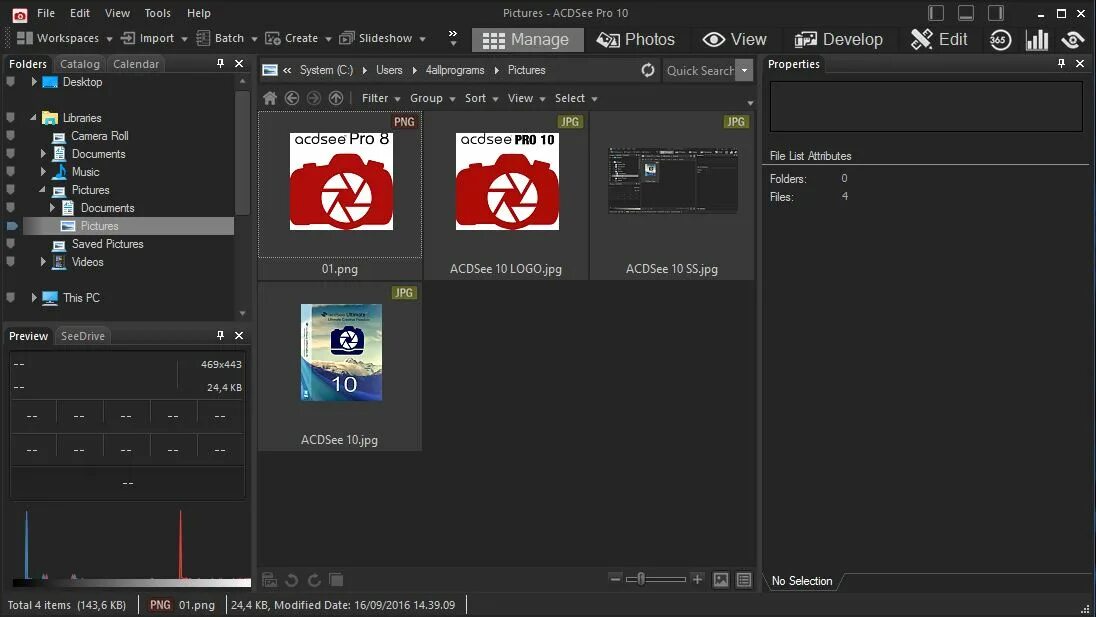The width and height of the screenshot is (1096, 617).
Task: Open the Sort dropdown
Action: [x=479, y=98]
